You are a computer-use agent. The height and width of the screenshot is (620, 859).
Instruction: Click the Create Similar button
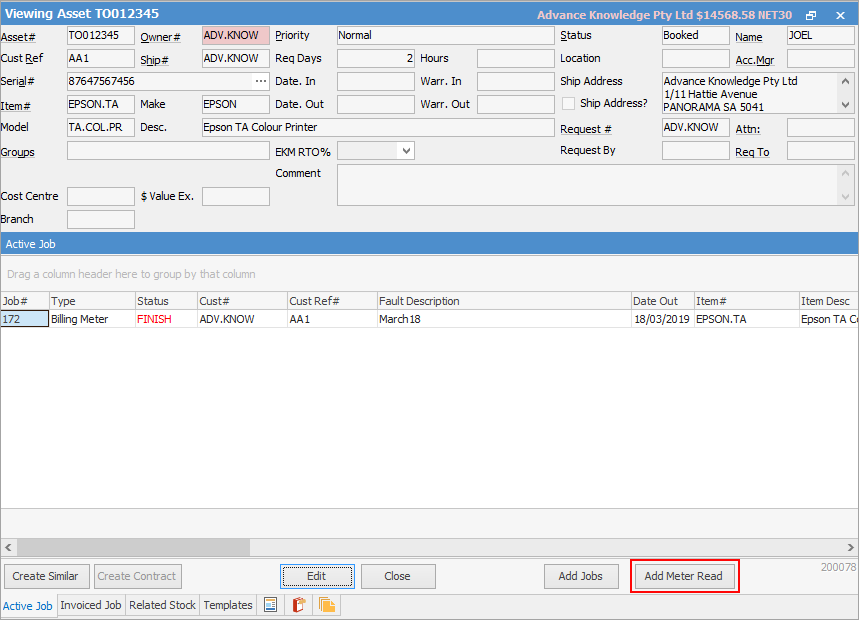pos(46,576)
